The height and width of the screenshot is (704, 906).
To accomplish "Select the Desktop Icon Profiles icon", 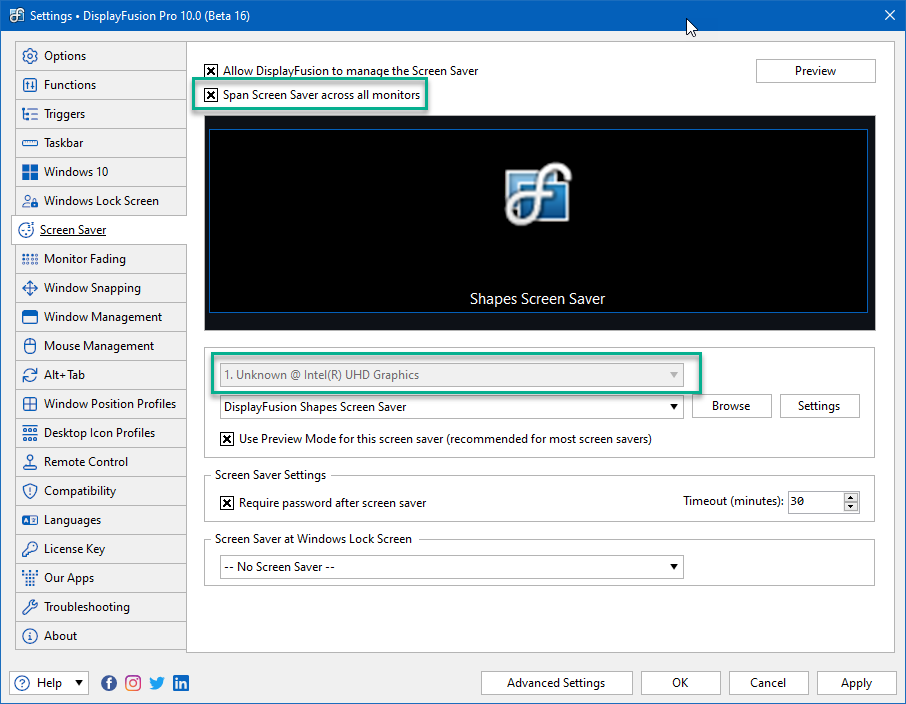I will click(29, 433).
